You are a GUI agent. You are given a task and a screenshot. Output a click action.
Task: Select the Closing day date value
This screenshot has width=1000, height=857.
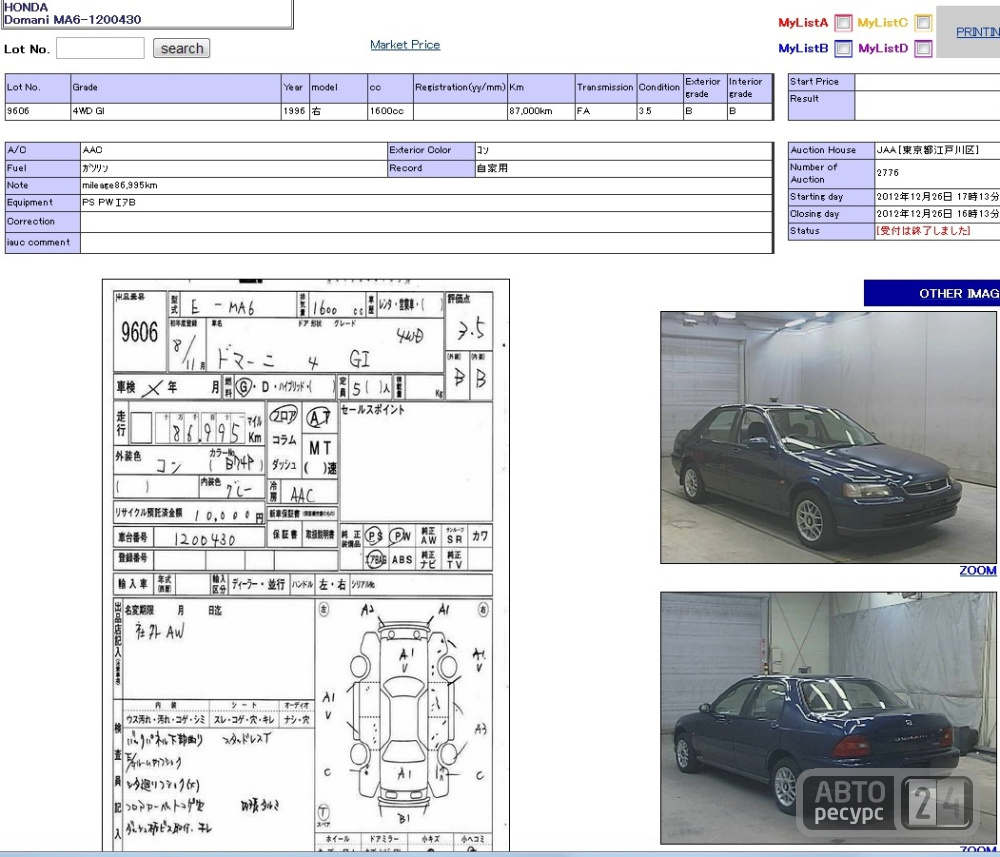(x=938, y=214)
